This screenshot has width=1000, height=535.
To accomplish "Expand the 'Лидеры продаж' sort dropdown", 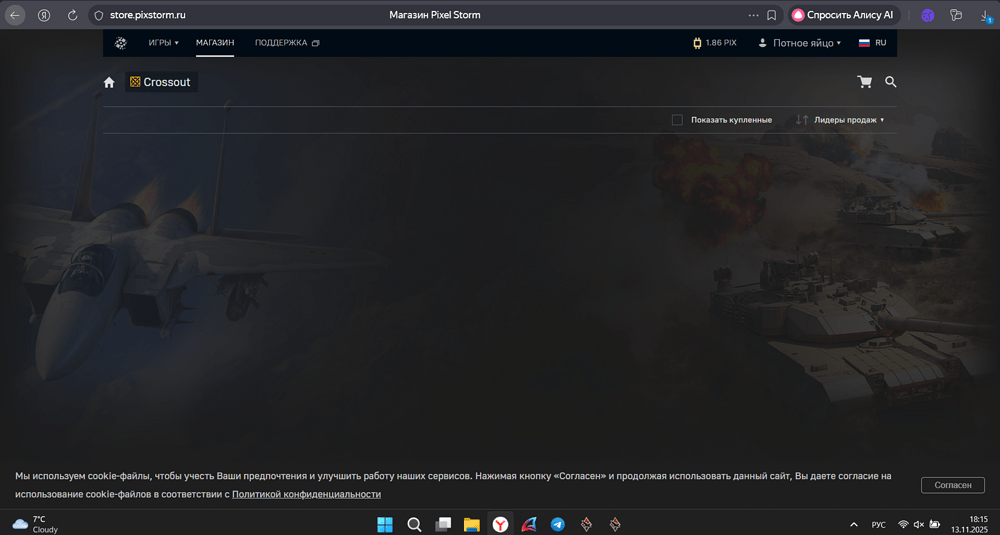I will [840, 120].
